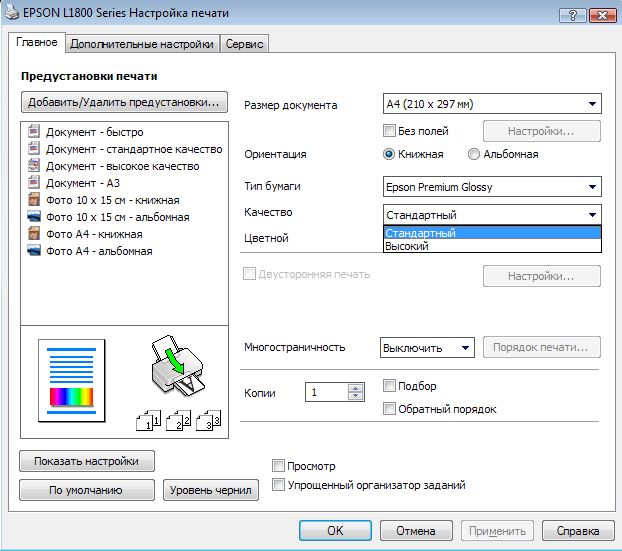Viewport: 622px width, 551px height.
Task: Select preset Фото A4 - альбомная
Action: tap(99, 251)
